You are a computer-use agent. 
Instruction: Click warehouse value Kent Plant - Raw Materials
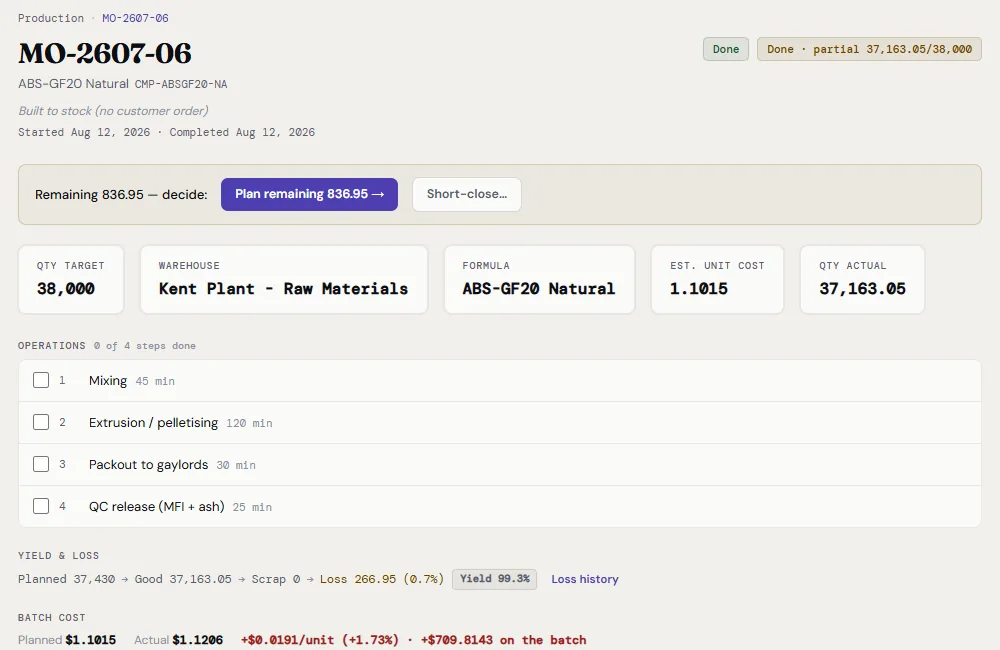click(x=283, y=289)
